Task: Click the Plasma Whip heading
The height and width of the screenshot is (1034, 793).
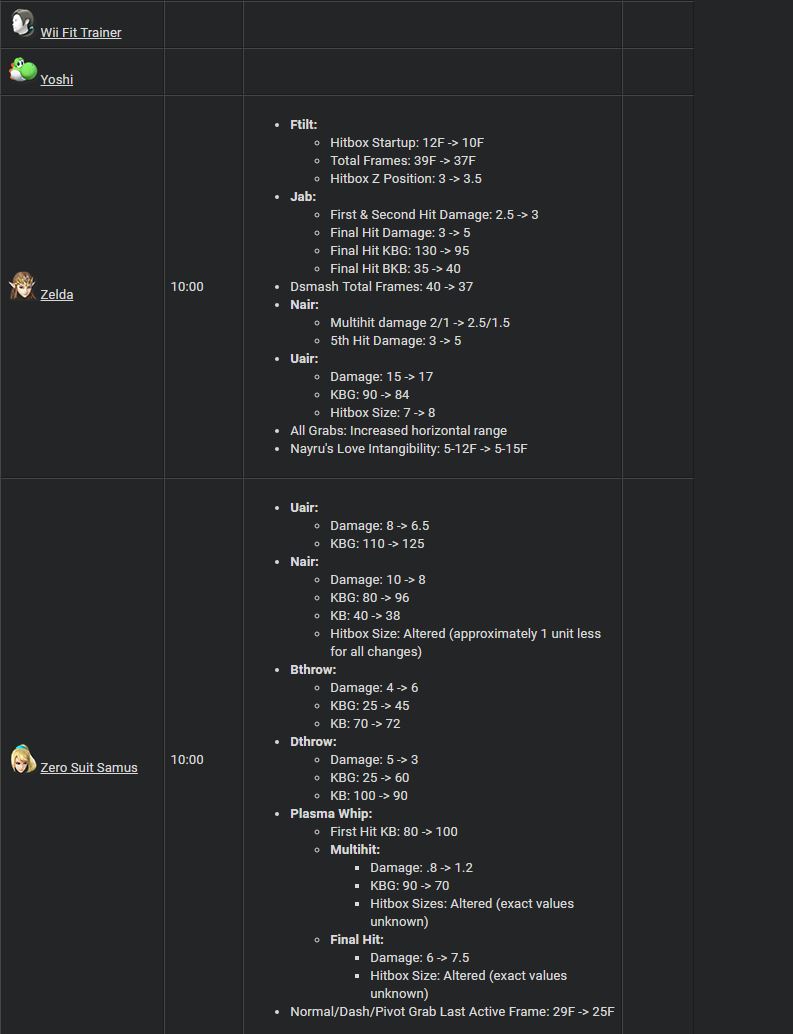Action: click(x=331, y=813)
